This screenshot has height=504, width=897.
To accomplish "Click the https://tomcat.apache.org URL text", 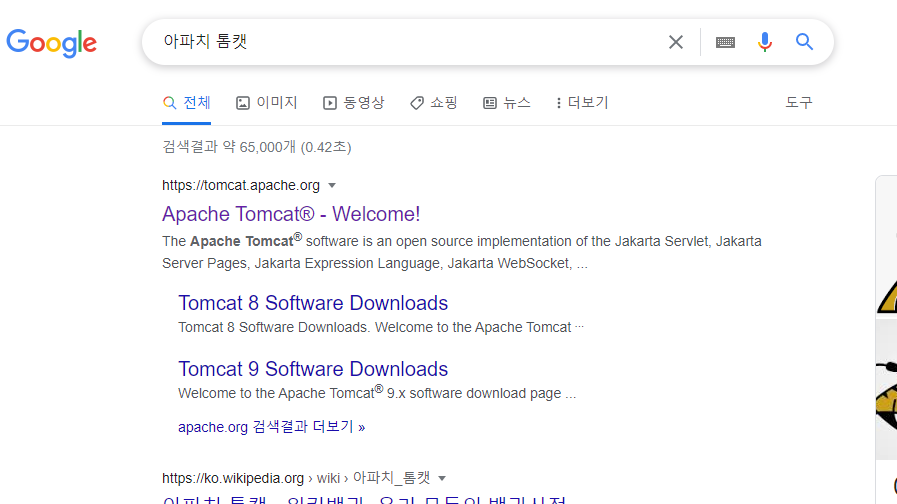I will [241, 185].
